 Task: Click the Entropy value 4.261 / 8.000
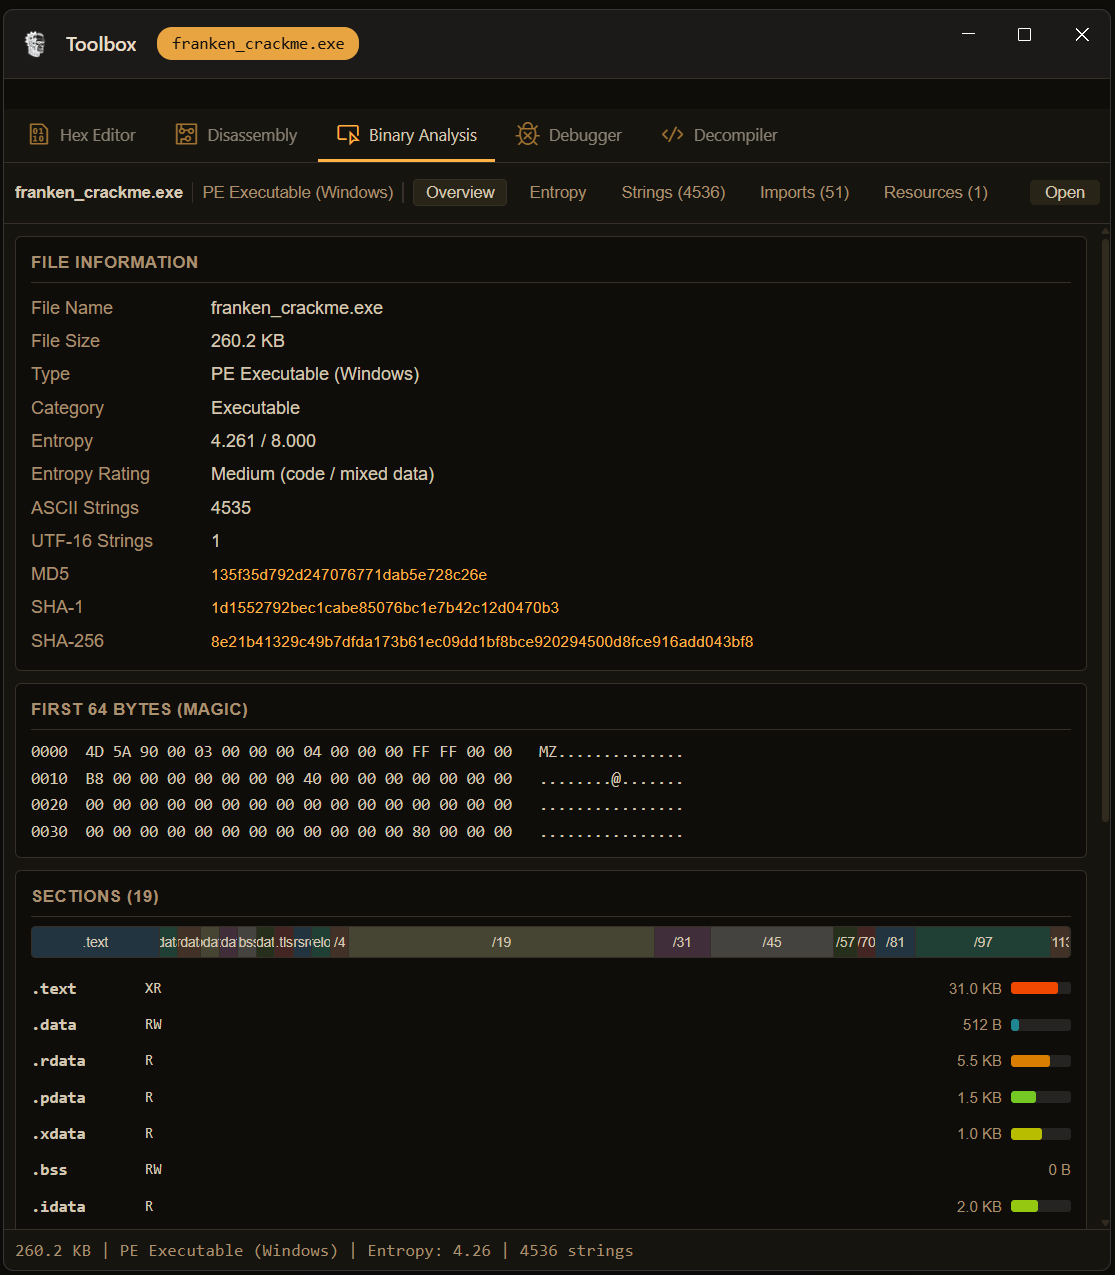pyautogui.click(x=263, y=441)
